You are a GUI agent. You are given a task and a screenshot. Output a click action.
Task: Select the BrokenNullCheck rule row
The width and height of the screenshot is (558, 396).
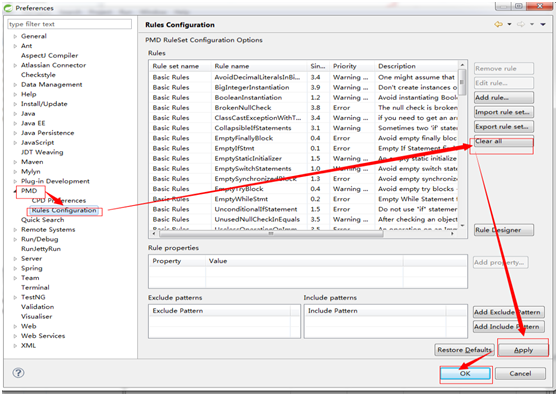point(304,107)
